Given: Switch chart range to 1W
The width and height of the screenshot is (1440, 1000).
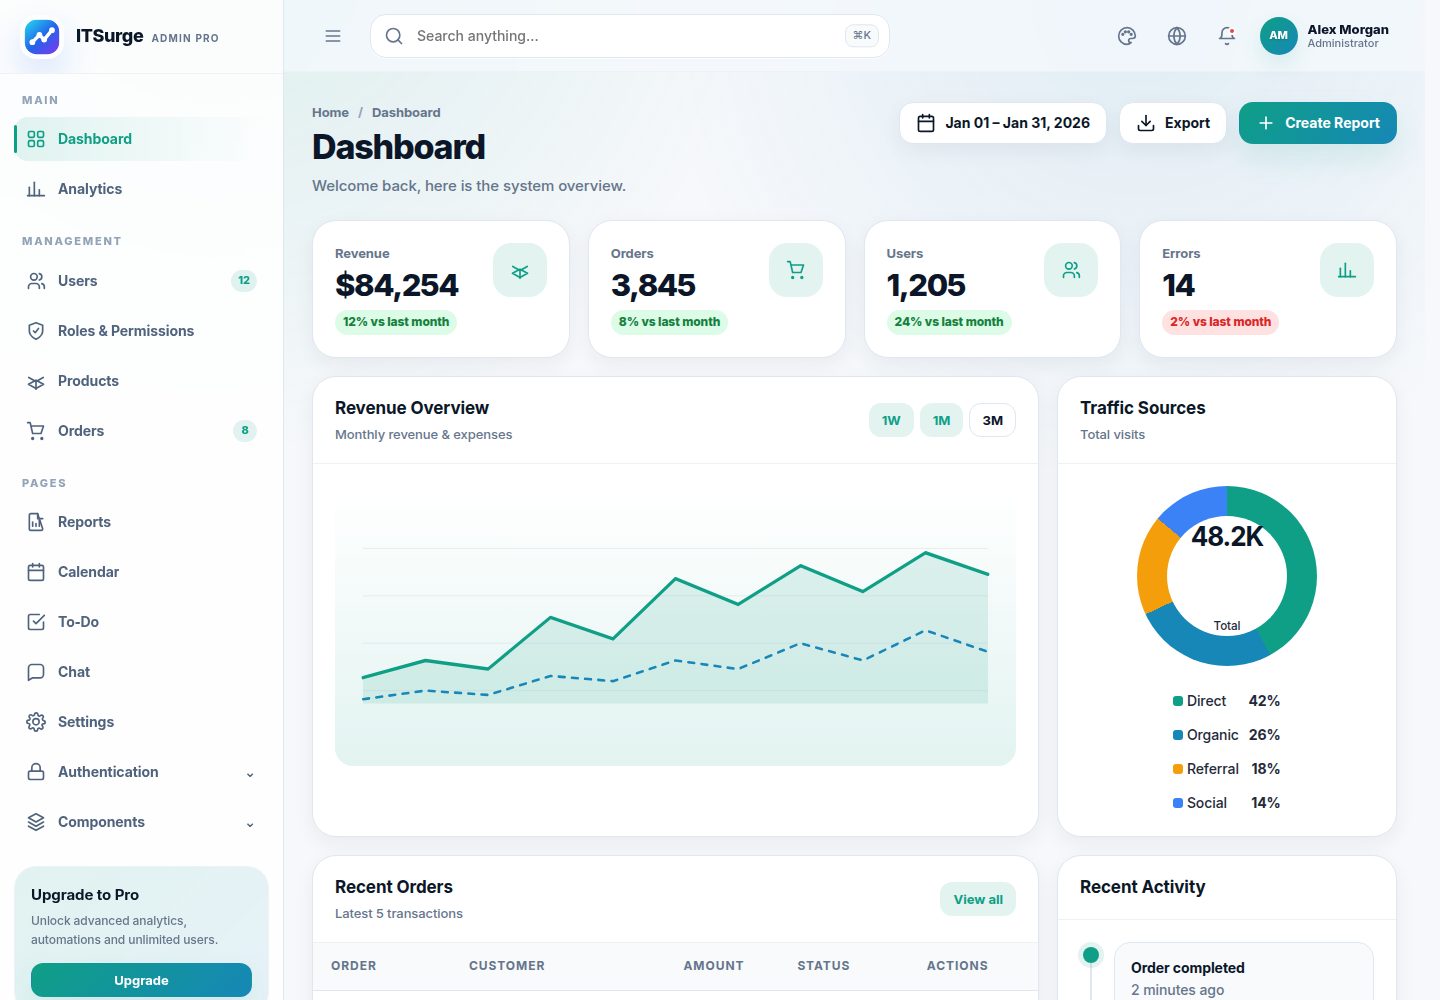Looking at the screenshot, I should (x=891, y=420).
